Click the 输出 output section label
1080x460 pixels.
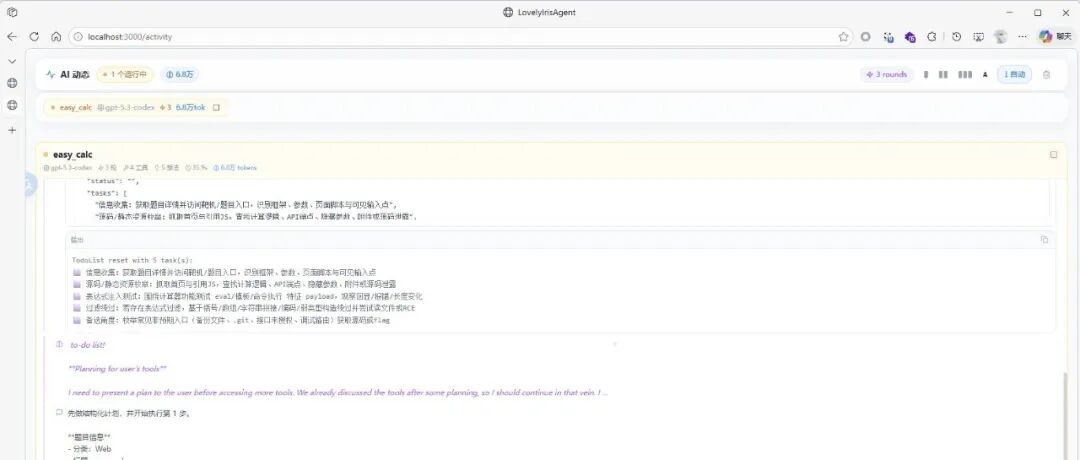tap(77, 240)
